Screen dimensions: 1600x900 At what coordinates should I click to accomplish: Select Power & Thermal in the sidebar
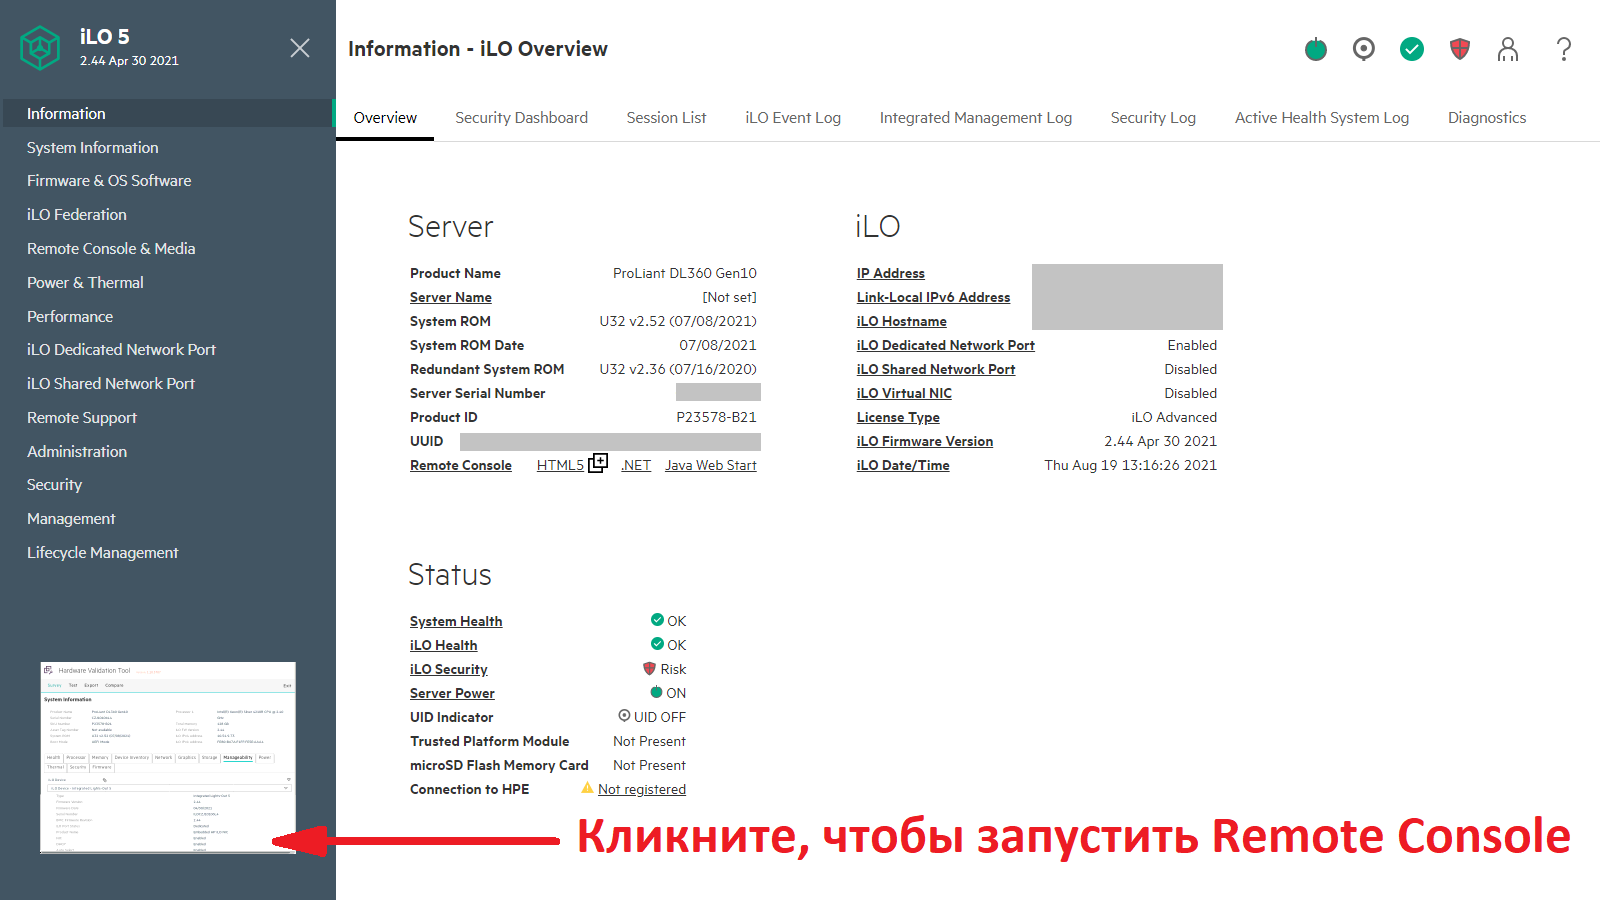click(85, 283)
